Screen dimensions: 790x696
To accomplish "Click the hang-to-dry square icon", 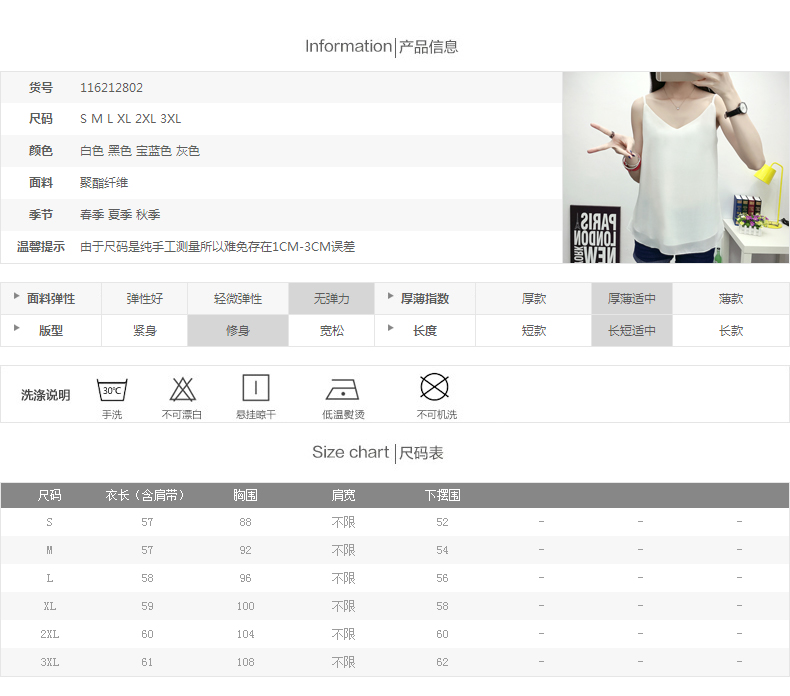I will pos(256,388).
